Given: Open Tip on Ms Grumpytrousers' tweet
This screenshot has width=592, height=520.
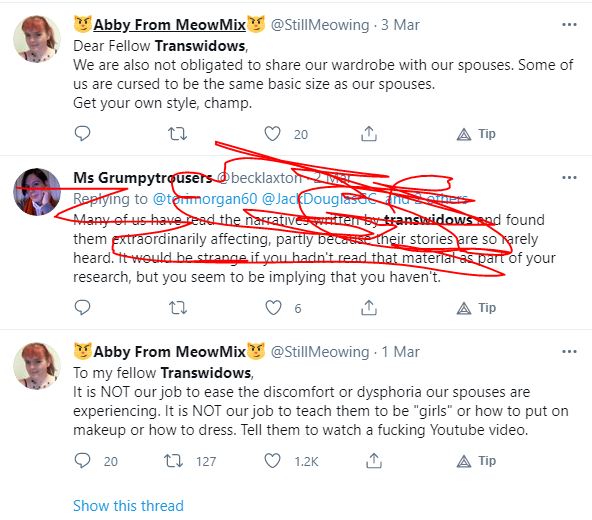Looking at the screenshot, I should pos(476,308).
